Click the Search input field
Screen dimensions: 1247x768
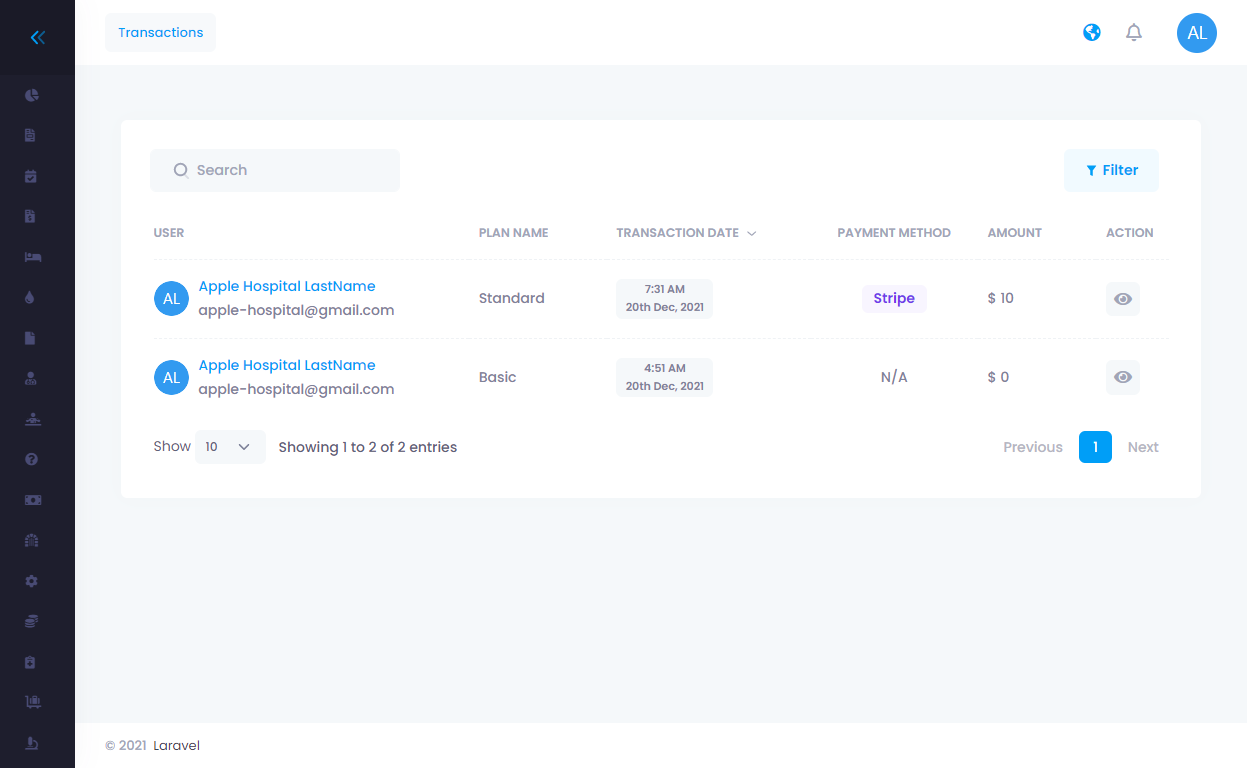(x=275, y=171)
